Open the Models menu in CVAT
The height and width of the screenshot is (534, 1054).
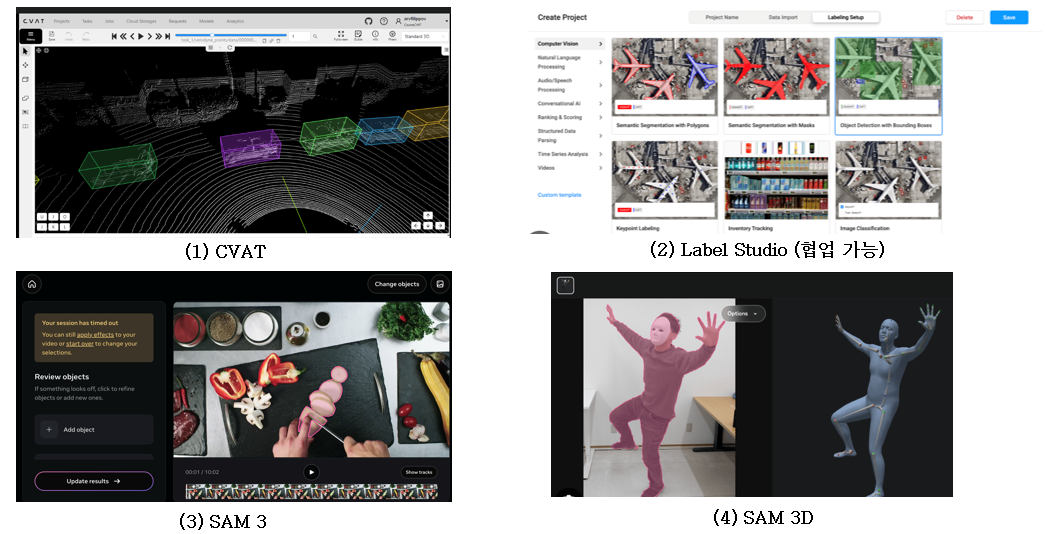[206, 22]
